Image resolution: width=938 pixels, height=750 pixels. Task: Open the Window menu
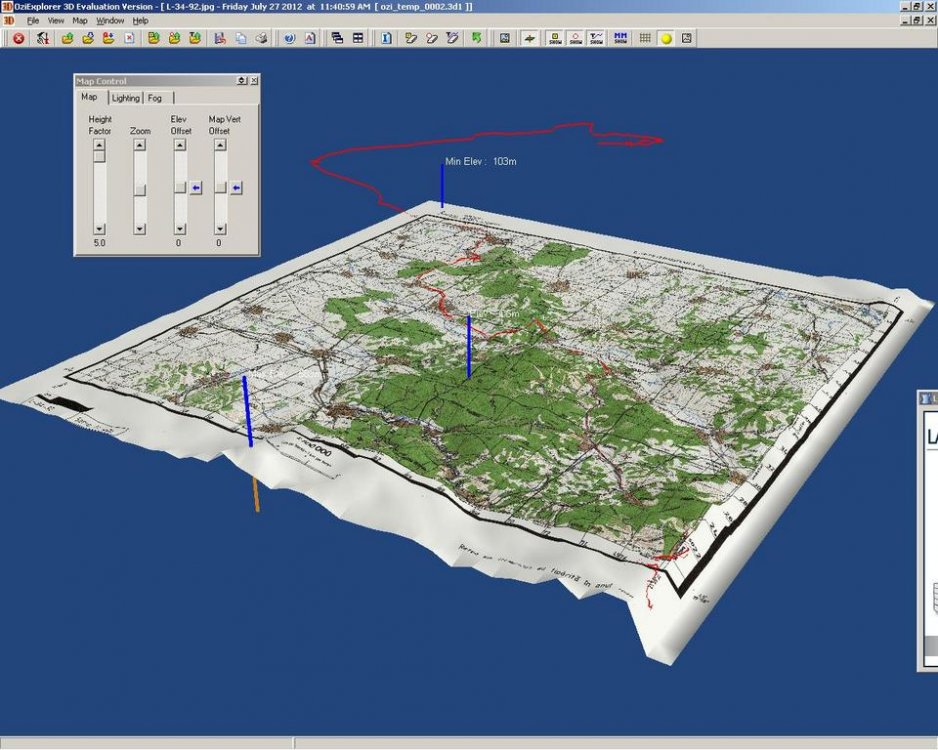click(110, 20)
